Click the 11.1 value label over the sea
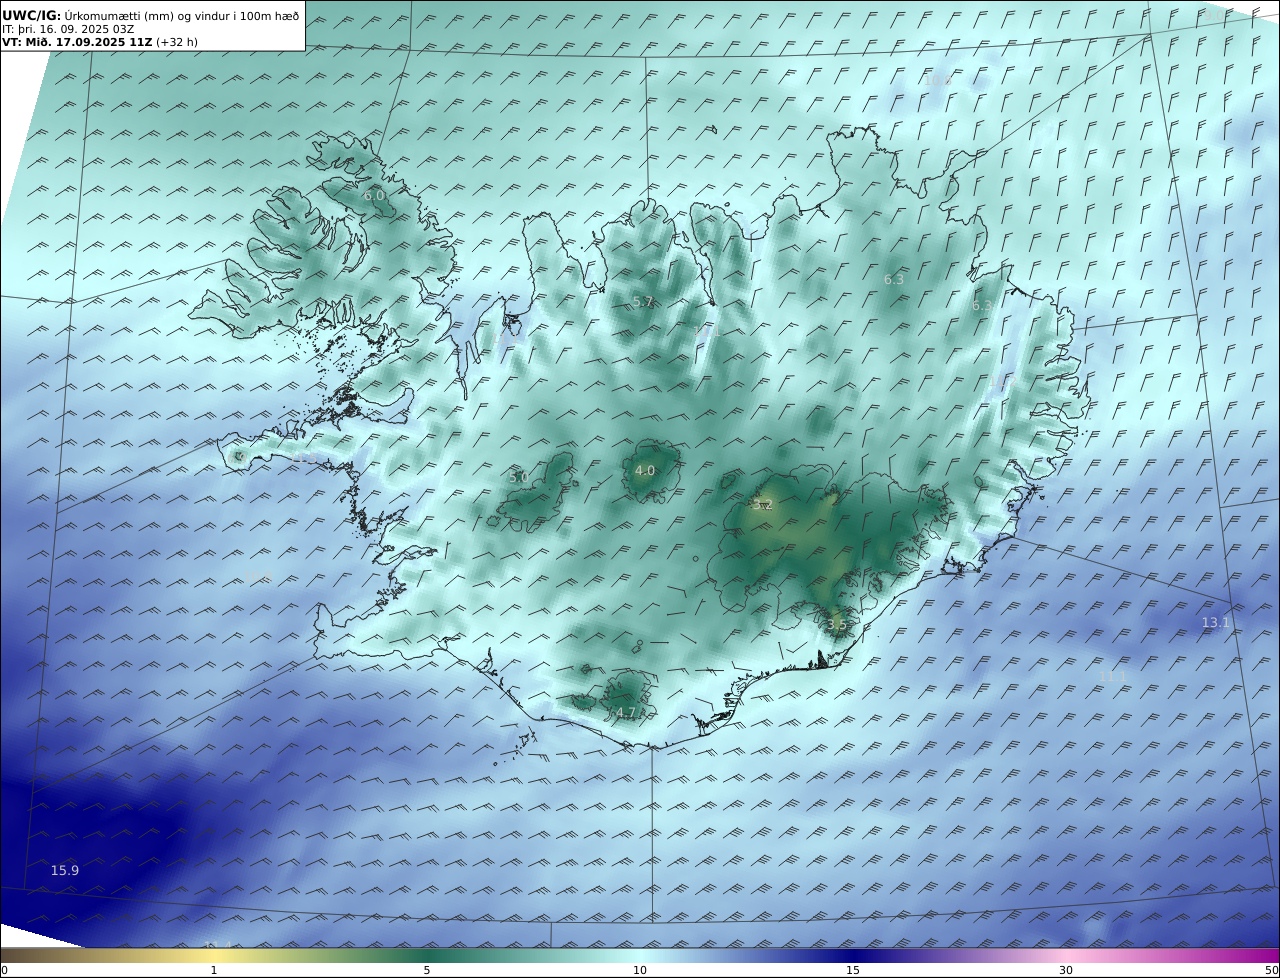 [1112, 677]
